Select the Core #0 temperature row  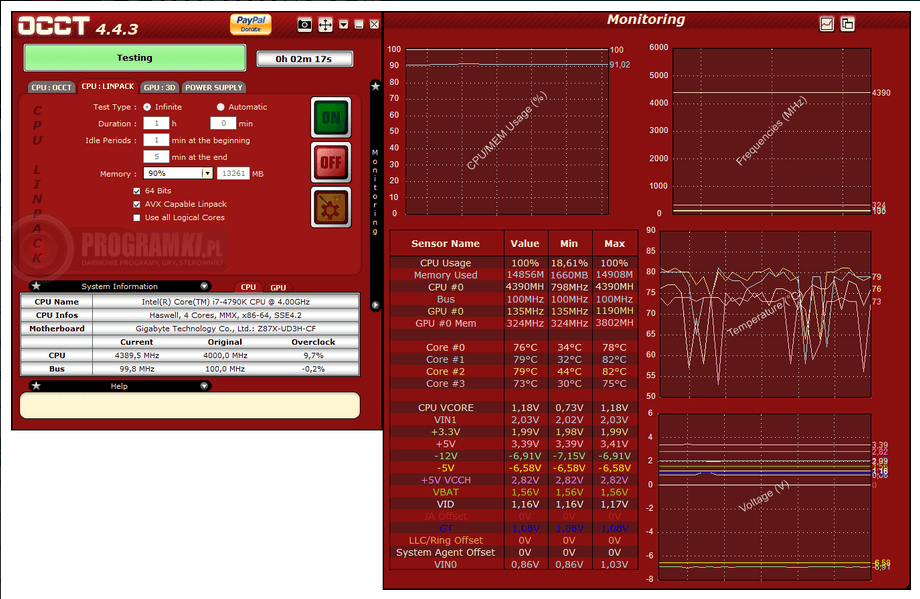pyautogui.click(x=513, y=347)
